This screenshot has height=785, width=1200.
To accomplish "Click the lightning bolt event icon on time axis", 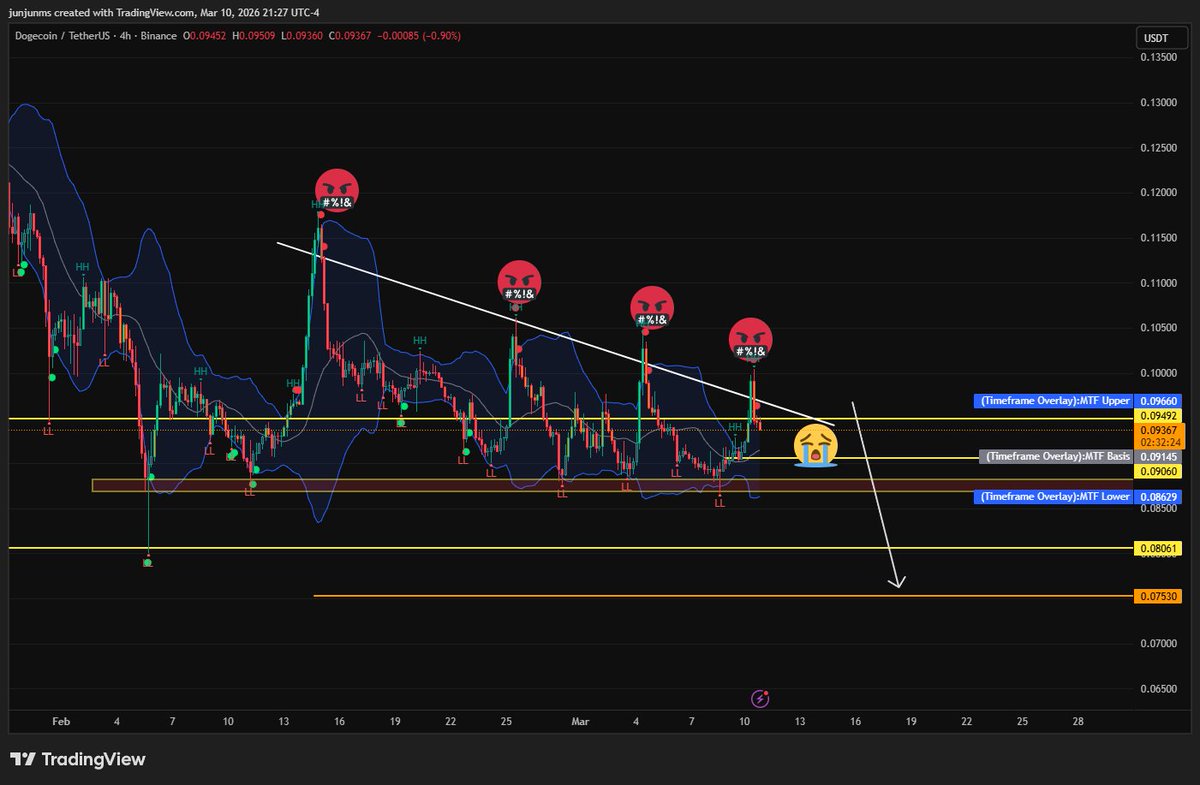I will coord(759,697).
